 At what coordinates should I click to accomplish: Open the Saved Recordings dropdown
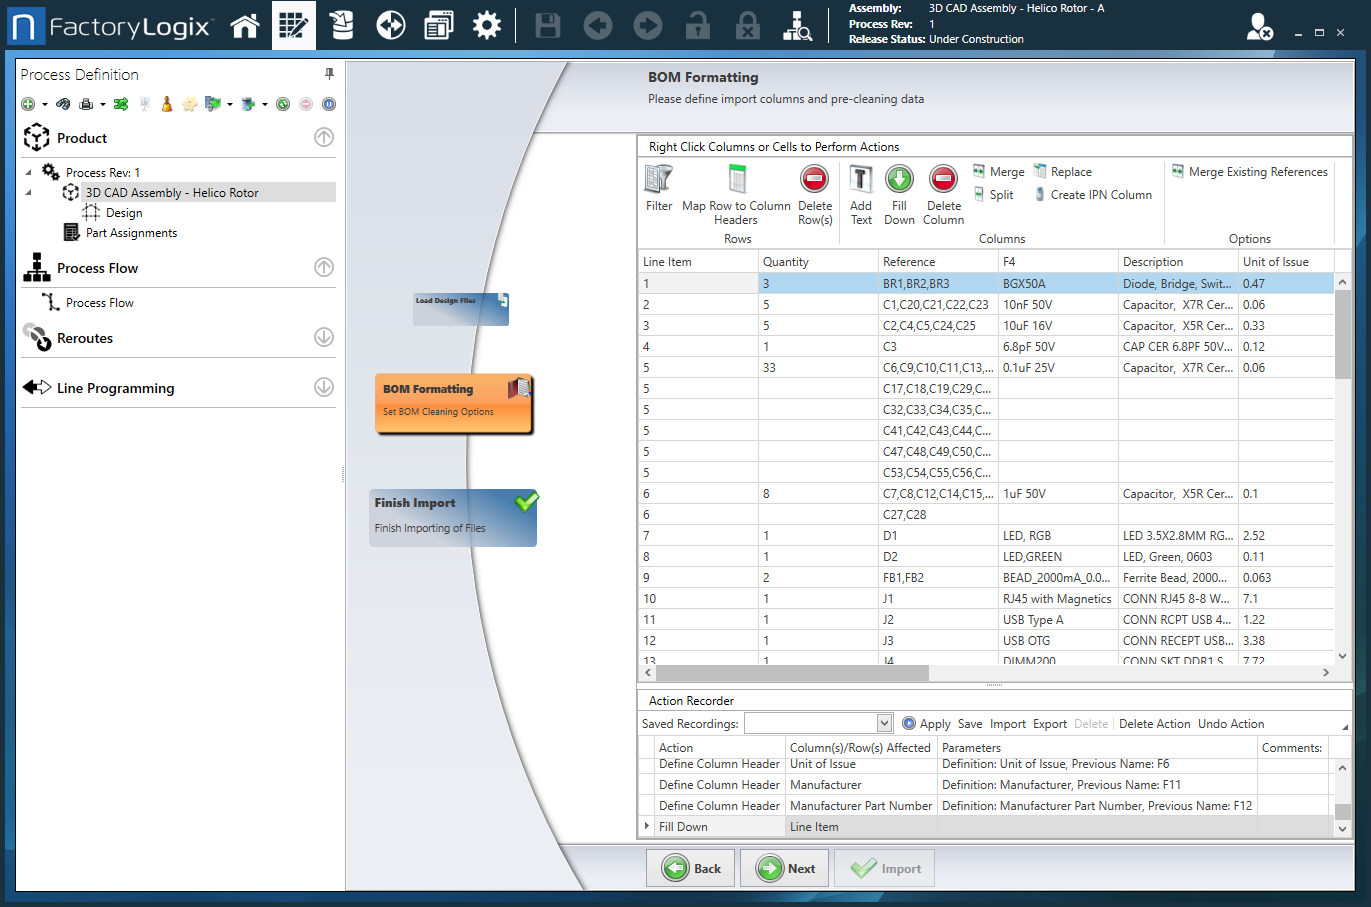point(883,723)
